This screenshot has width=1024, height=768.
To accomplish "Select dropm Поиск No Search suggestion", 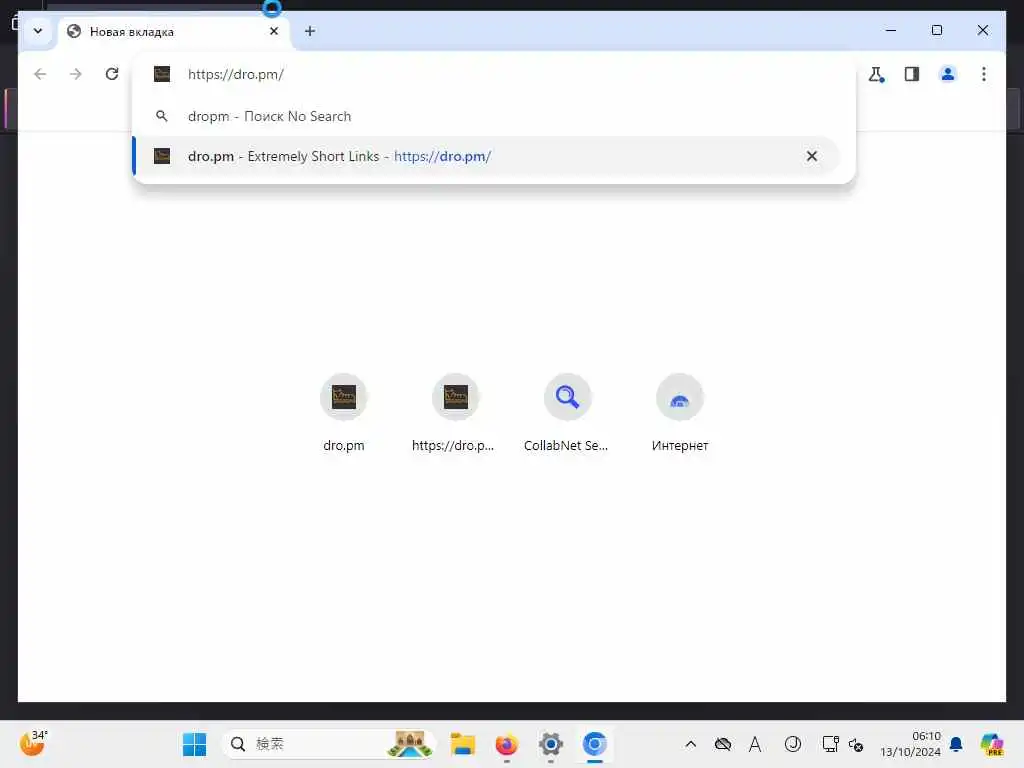I will [487, 116].
